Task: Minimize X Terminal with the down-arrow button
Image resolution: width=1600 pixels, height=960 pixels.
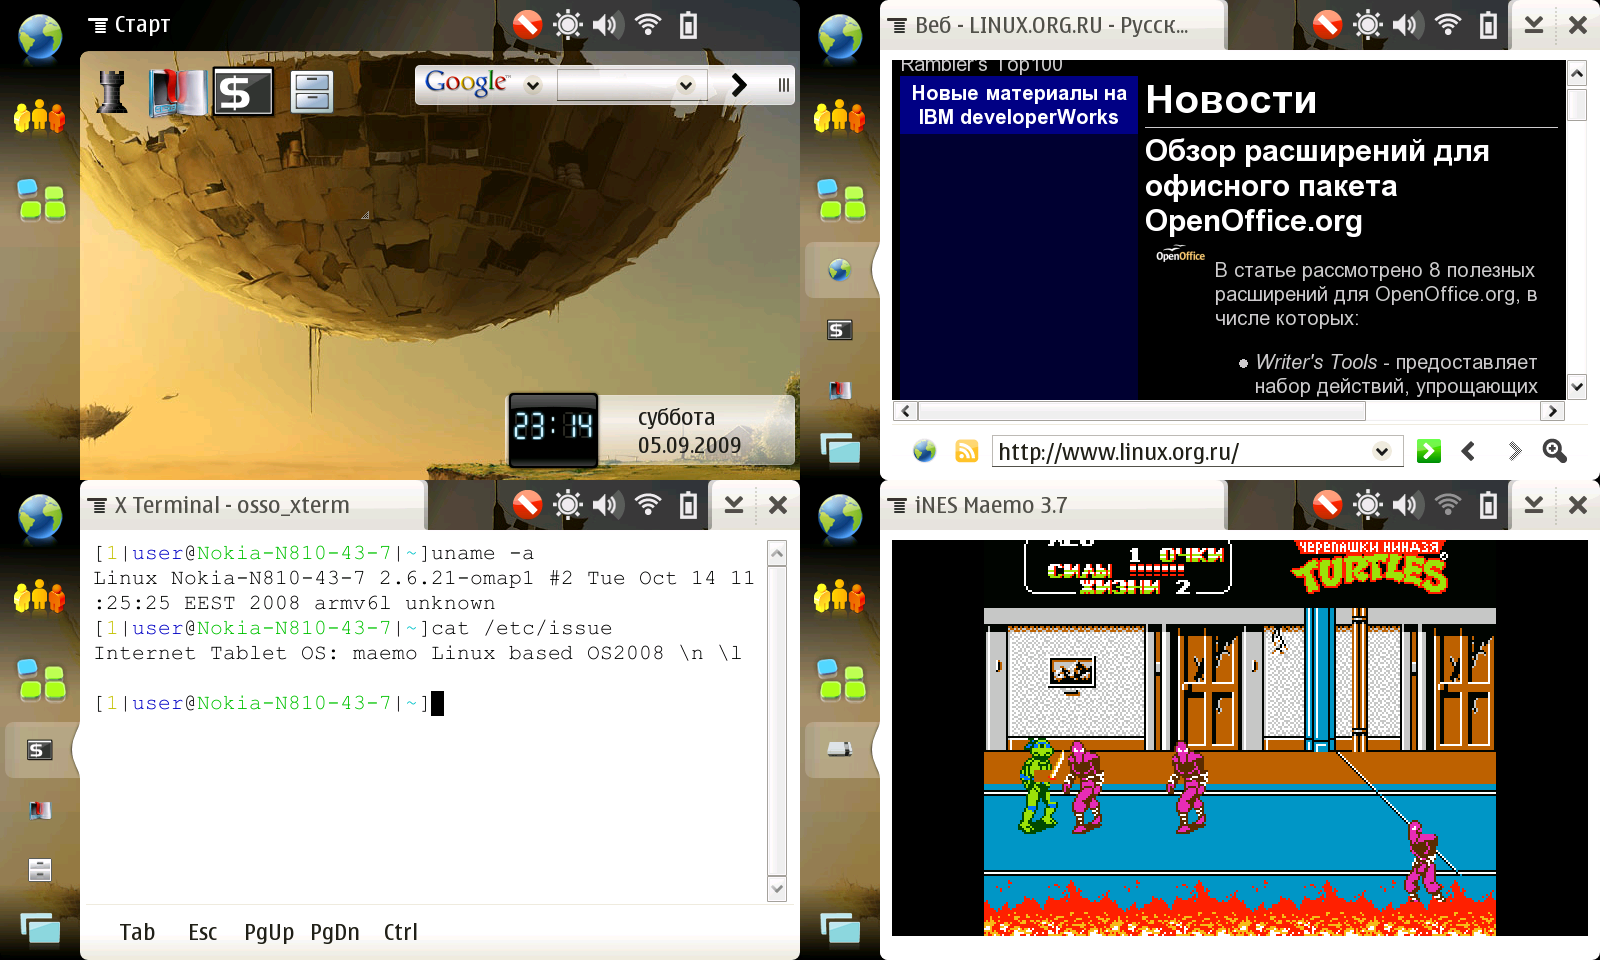Action: pos(734,505)
